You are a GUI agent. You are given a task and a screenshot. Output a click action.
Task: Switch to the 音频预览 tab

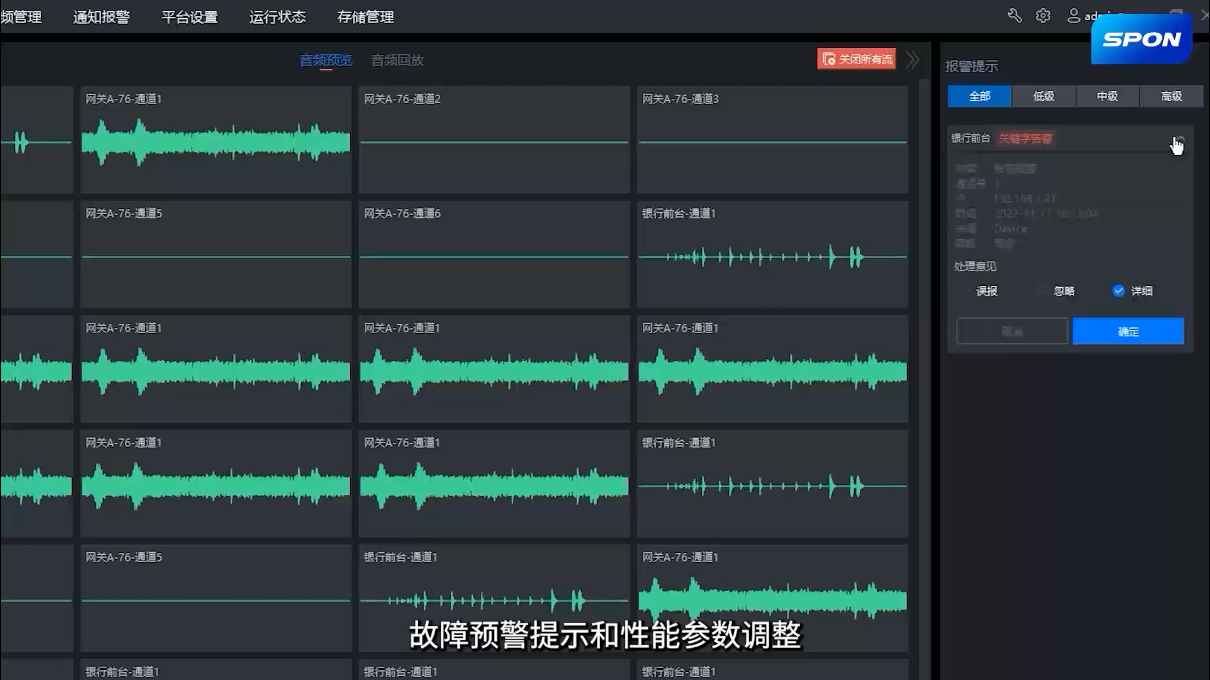click(x=326, y=60)
